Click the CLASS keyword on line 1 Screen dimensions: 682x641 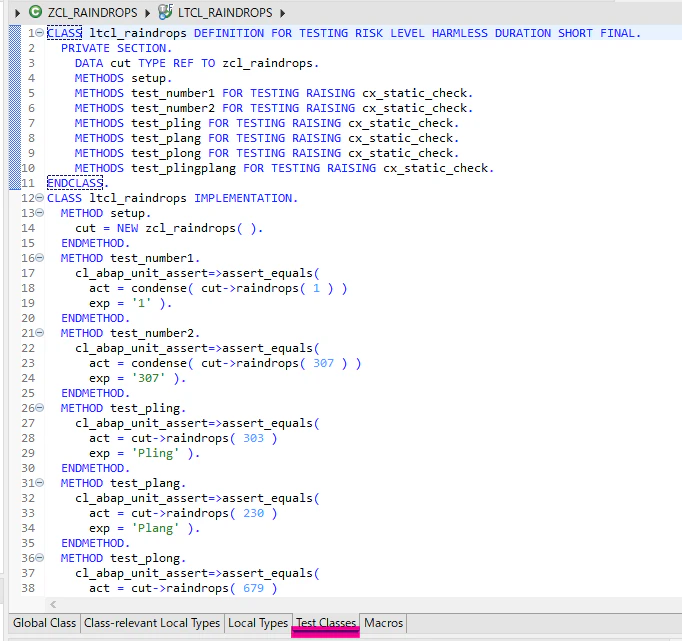click(x=64, y=33)
